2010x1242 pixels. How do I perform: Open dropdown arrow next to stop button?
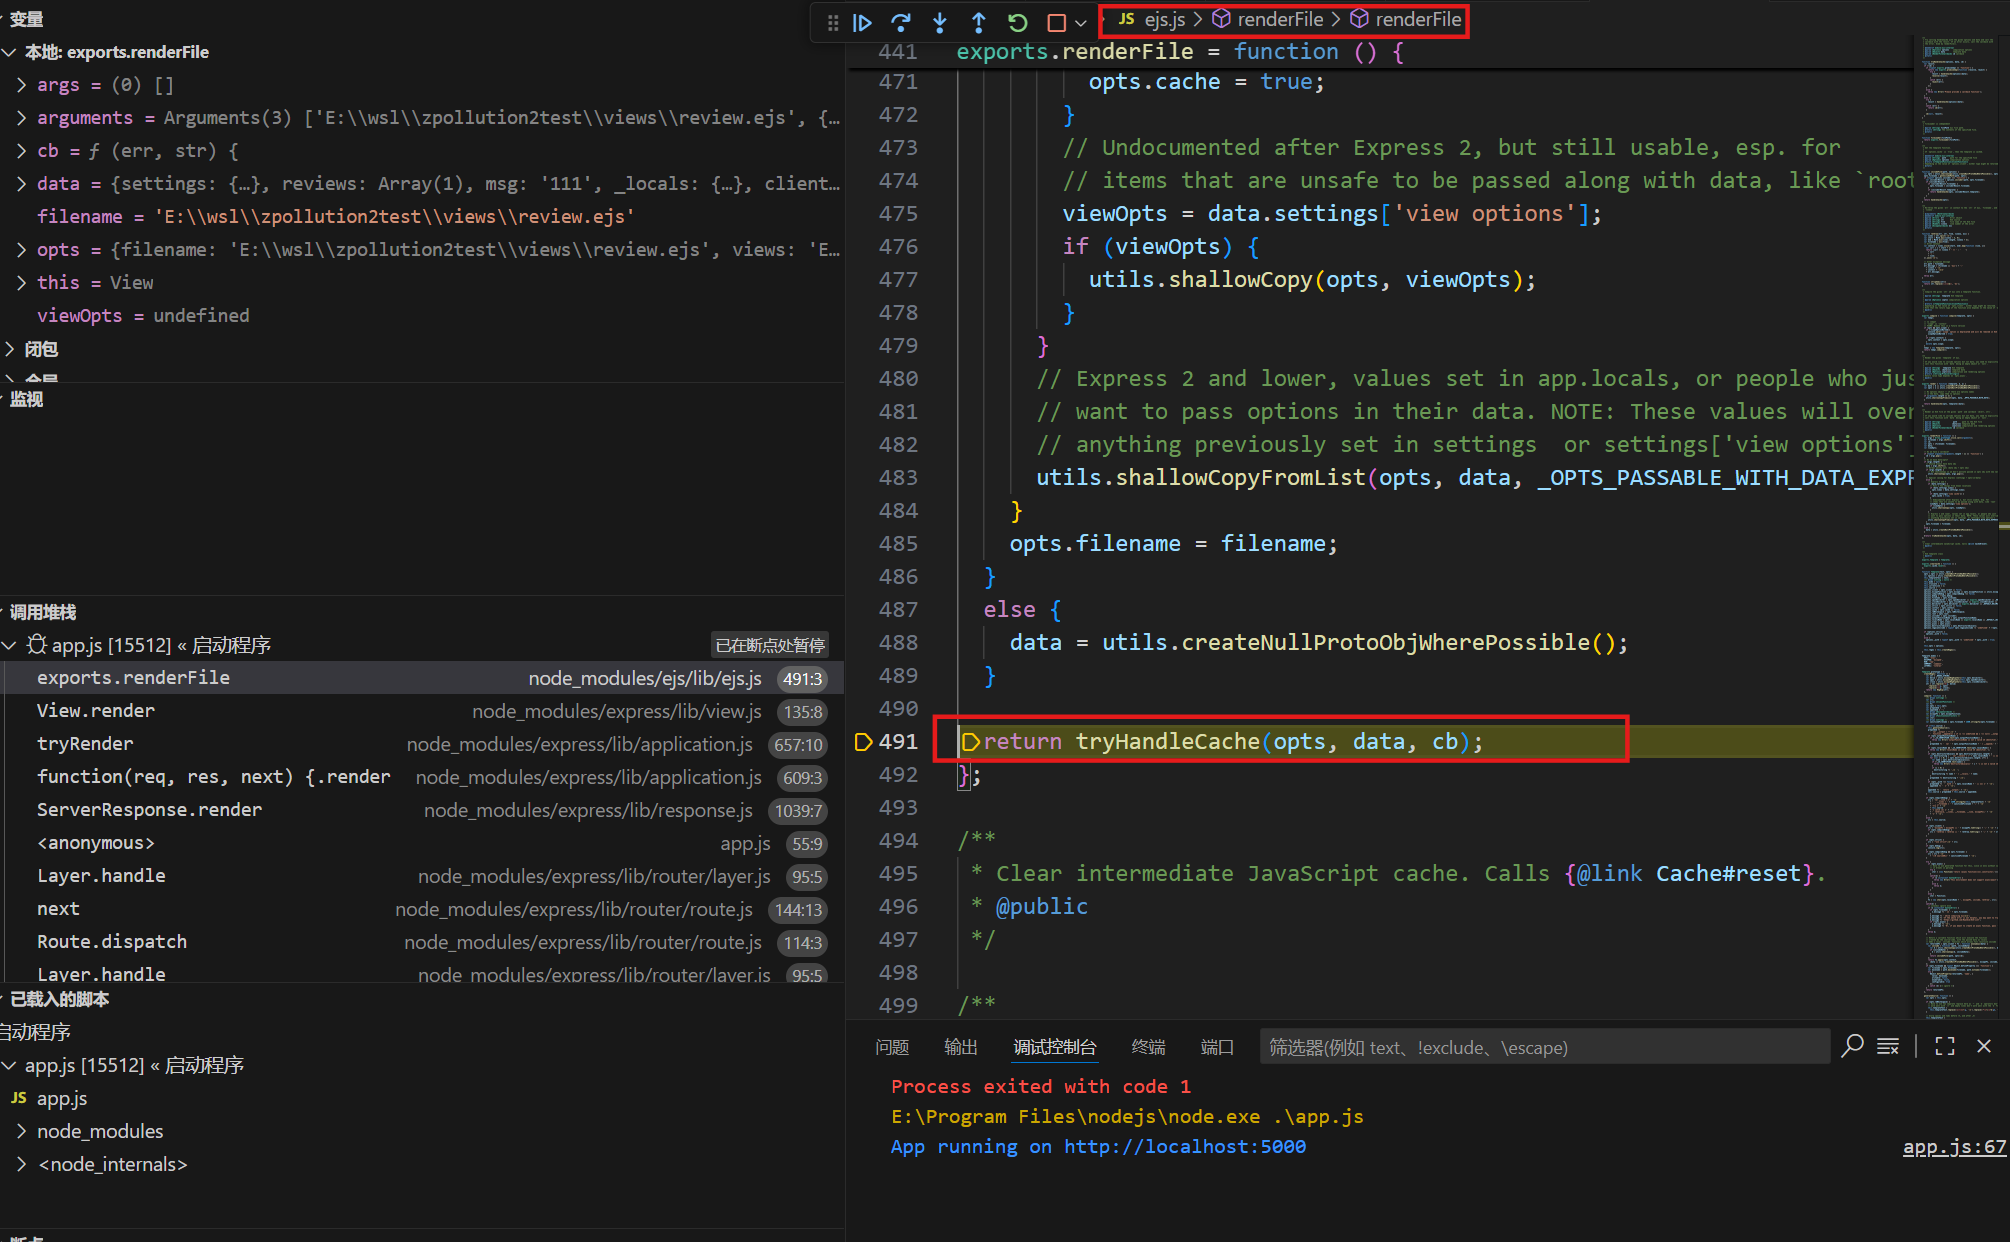[1081, 22]
